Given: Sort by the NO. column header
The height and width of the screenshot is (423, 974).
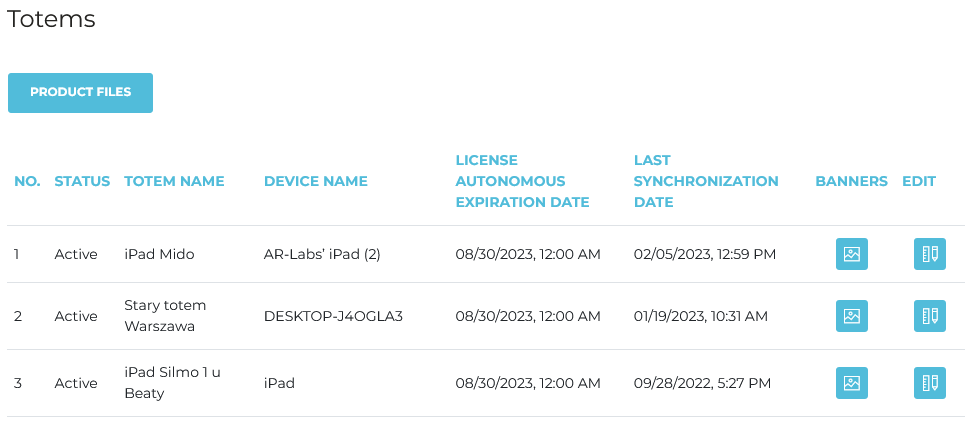Looking at the screenshot, I should click(27, 181).
